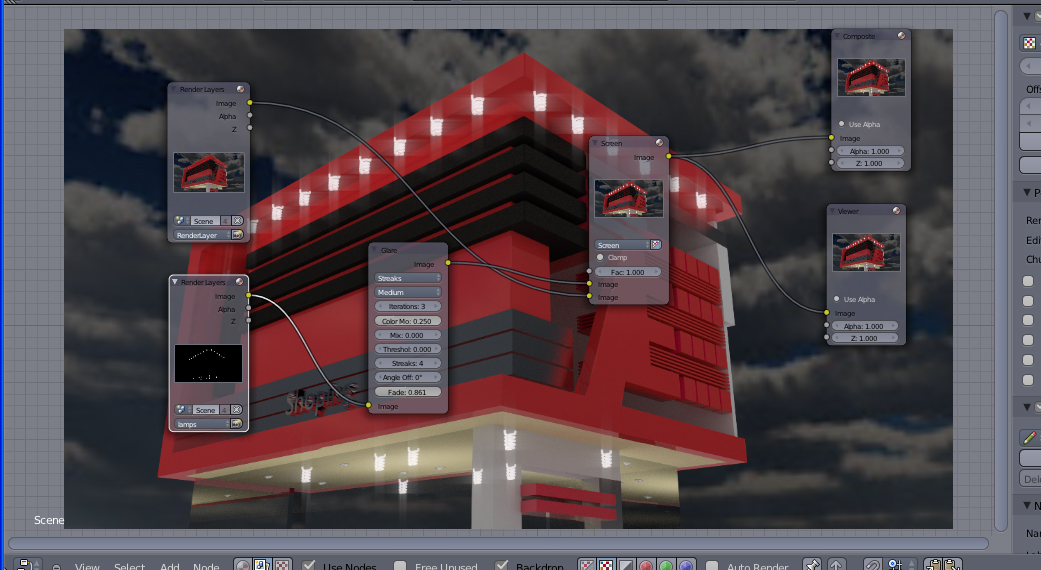Click the copy nodes to clipboard icon
1041x570 pixels.
pos(933,565)
